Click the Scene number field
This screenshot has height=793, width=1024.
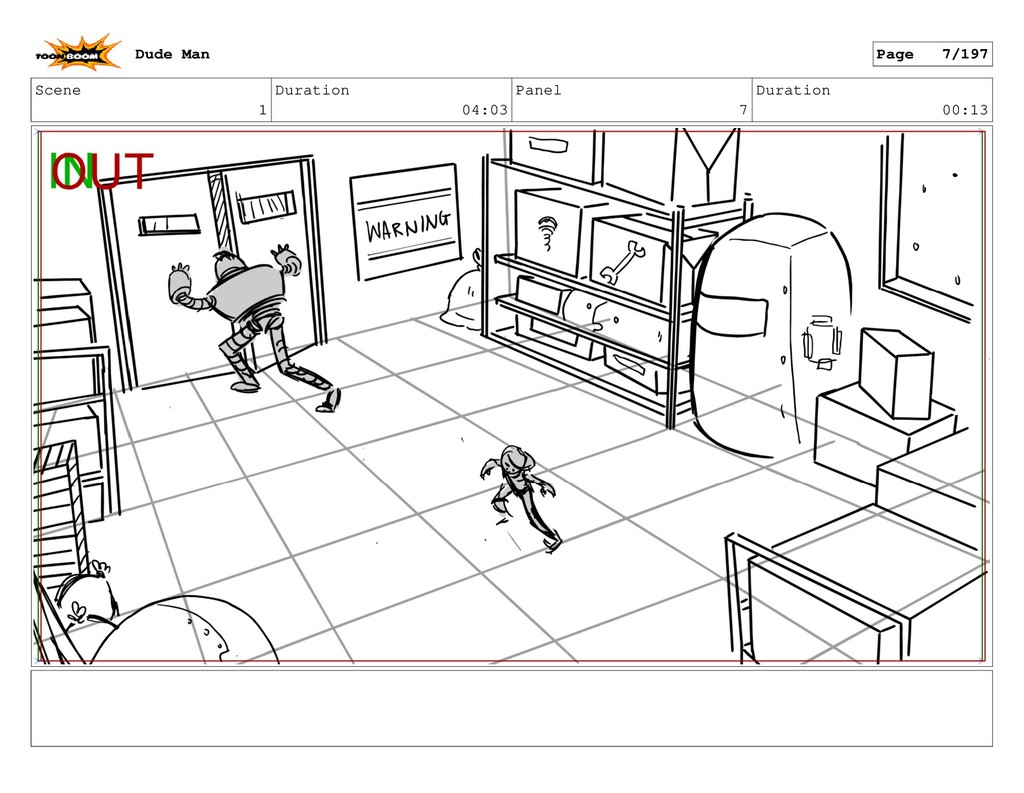coord(151,100)
